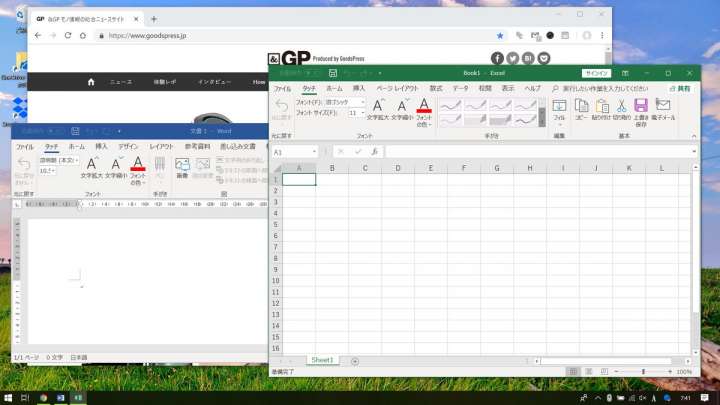Click the add new sheet plus icon

355,361
